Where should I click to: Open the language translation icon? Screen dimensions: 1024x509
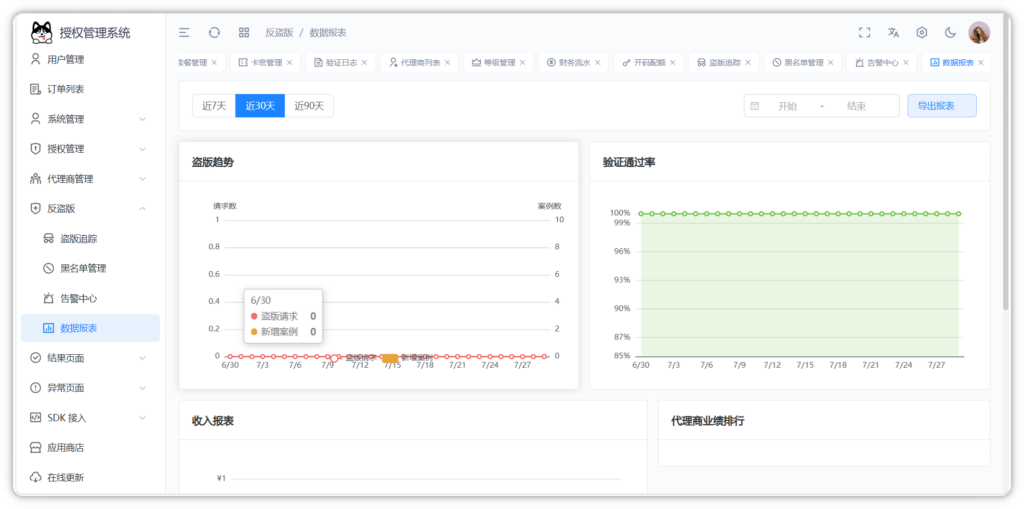(x=893, y=33)
